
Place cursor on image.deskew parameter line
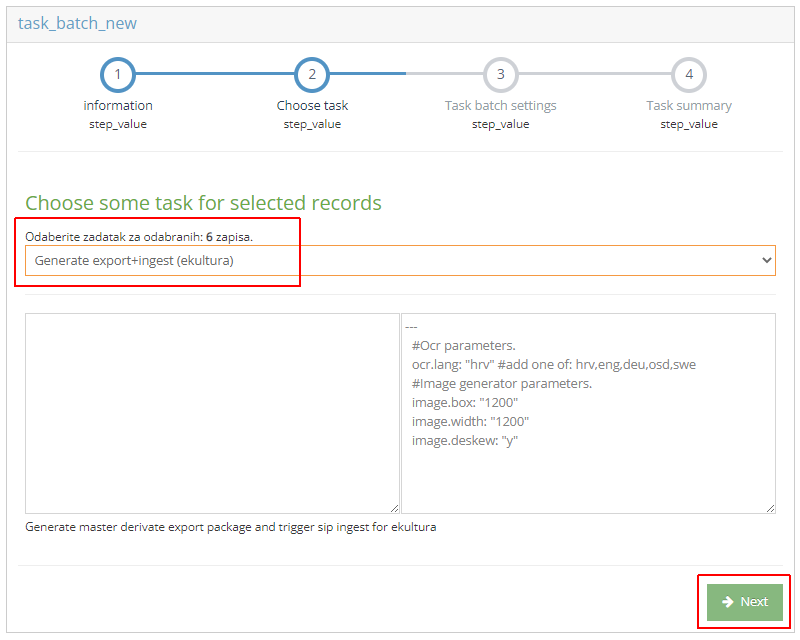tap(465, 441)
